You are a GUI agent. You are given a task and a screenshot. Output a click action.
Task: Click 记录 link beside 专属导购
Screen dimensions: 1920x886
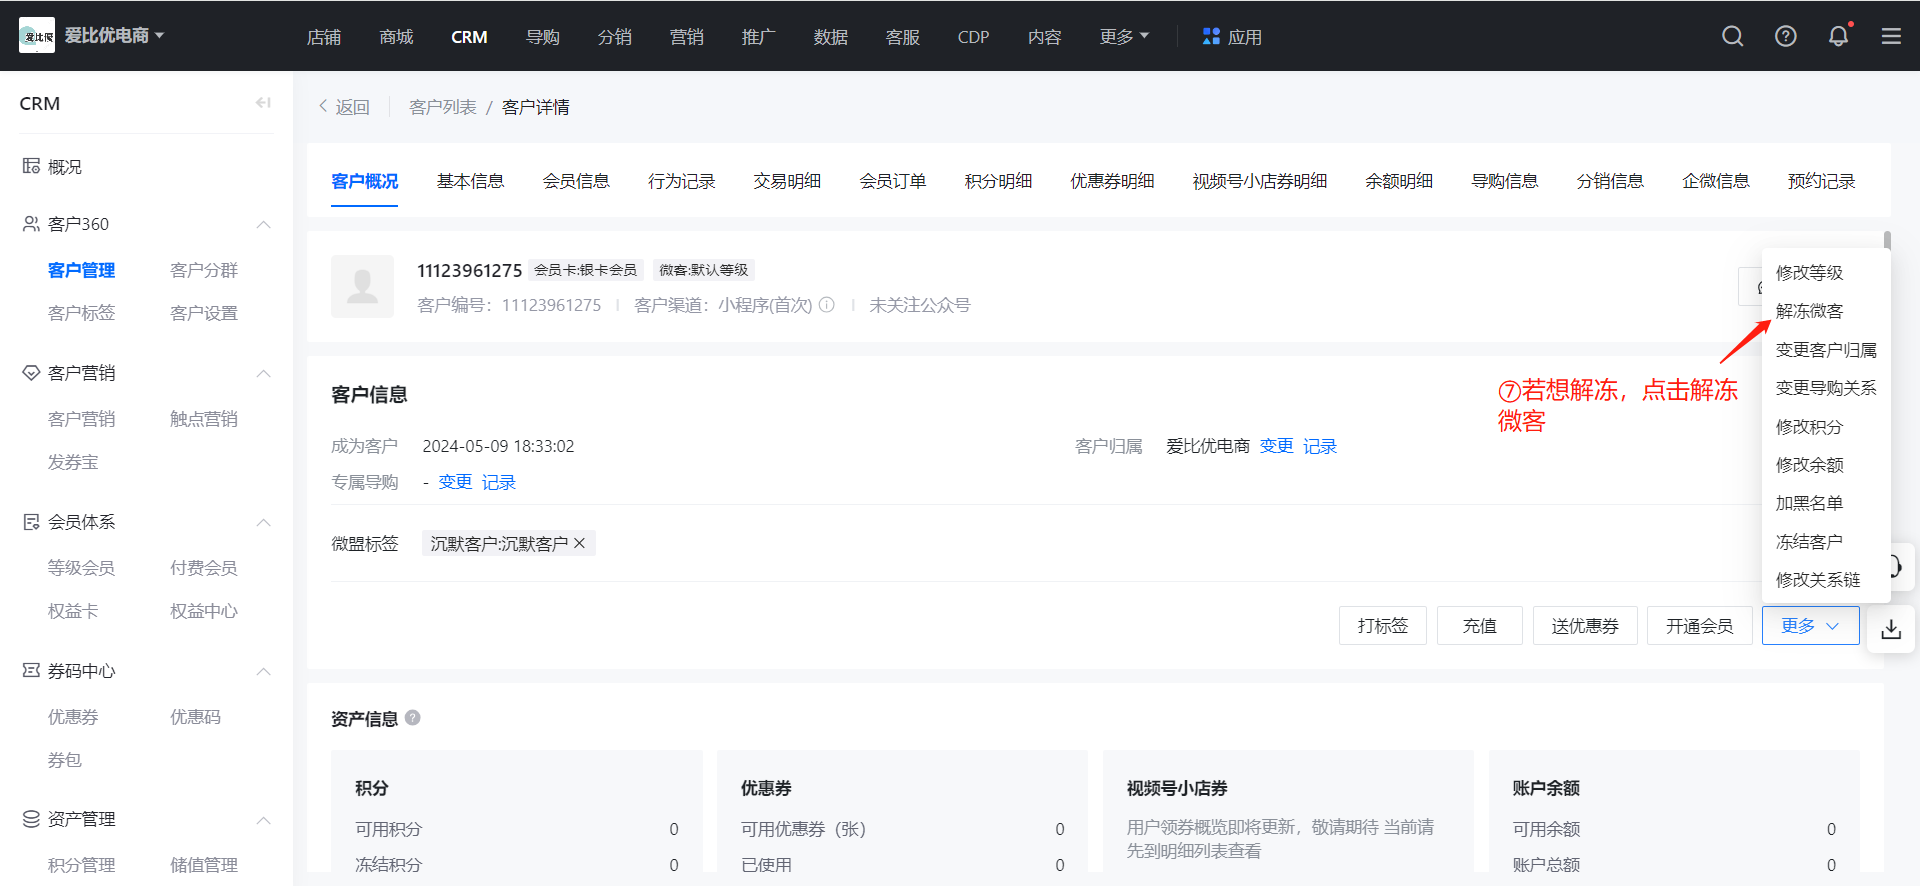[499, 482]
